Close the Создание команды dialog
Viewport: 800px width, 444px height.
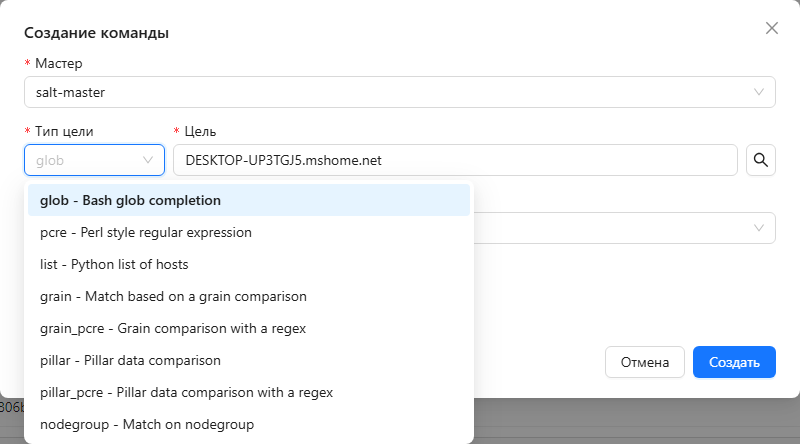pyautogui.click(x=772, y=28)
